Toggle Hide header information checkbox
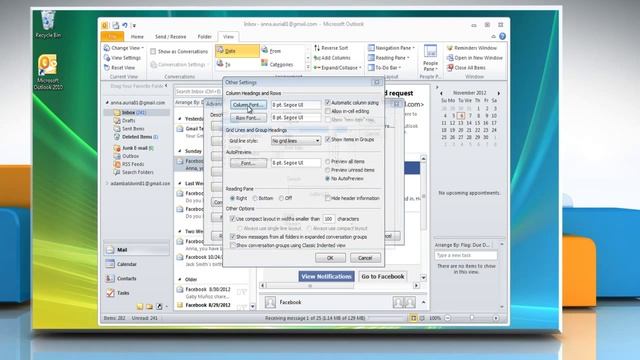The image size is (640, 360). [327, 198]
